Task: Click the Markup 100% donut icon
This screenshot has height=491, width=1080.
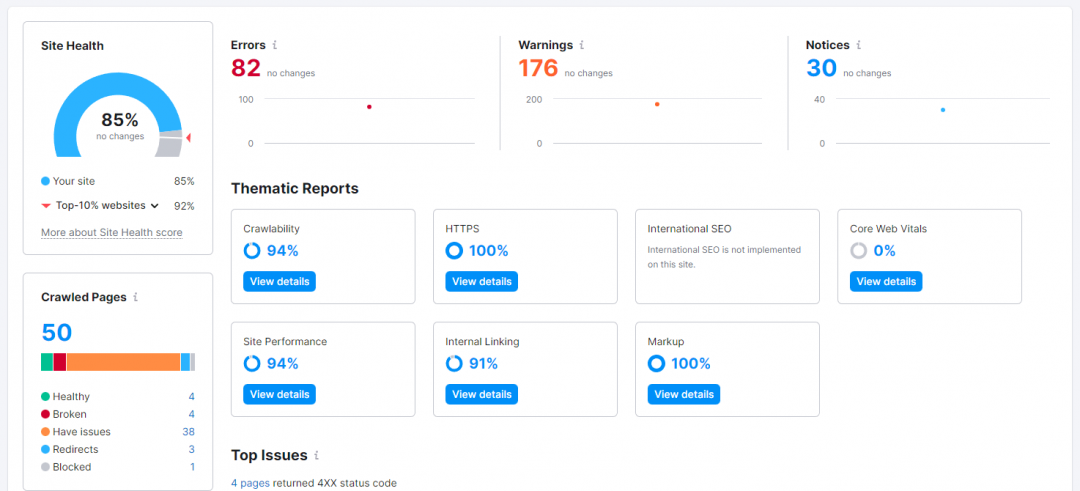Action: tap(656, 363)
